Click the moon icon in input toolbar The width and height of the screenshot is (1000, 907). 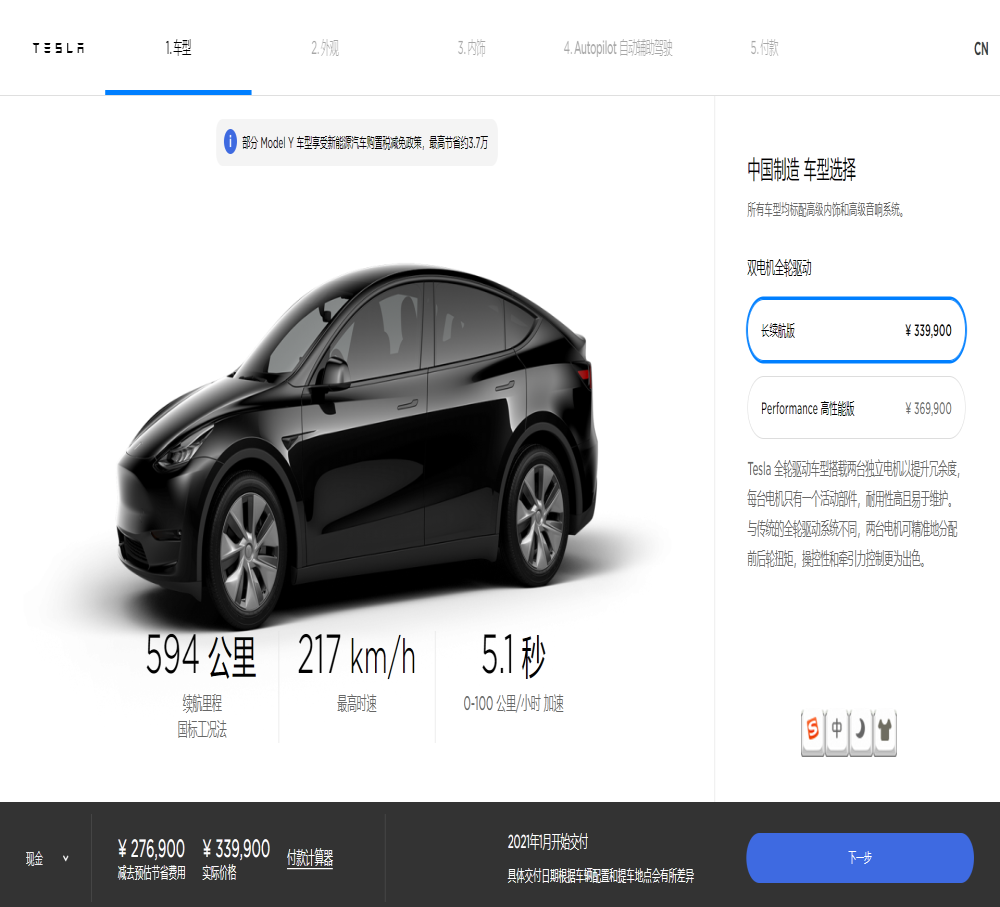pyautogui.click(x=860, y=730)
